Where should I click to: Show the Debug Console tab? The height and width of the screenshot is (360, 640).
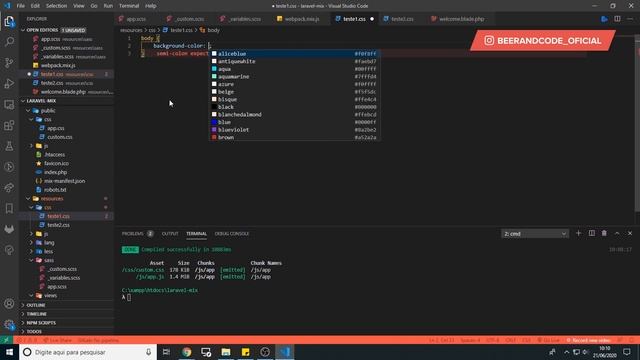(x=232, y=233)
